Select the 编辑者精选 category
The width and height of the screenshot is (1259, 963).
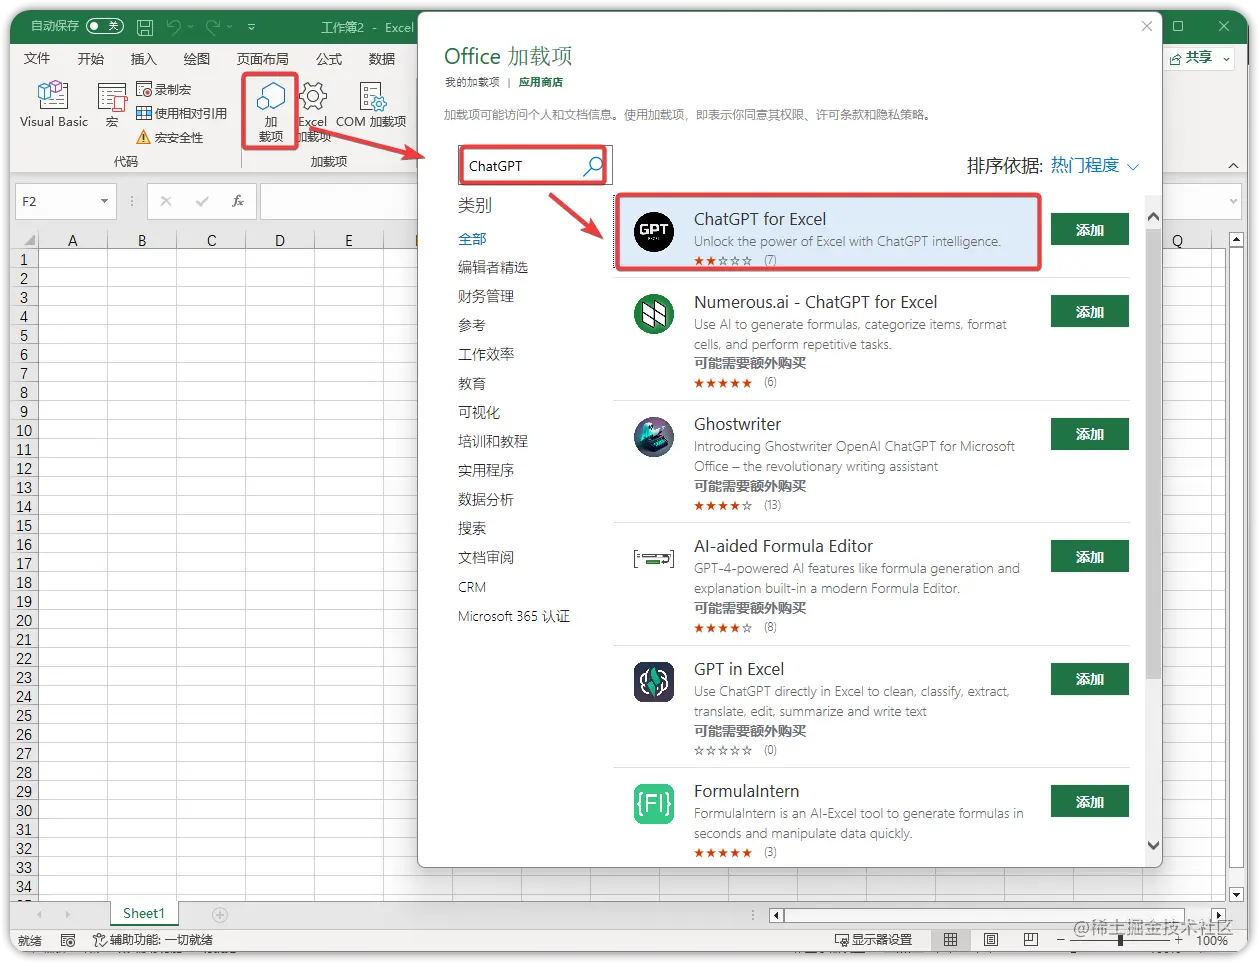pos(493,267)
